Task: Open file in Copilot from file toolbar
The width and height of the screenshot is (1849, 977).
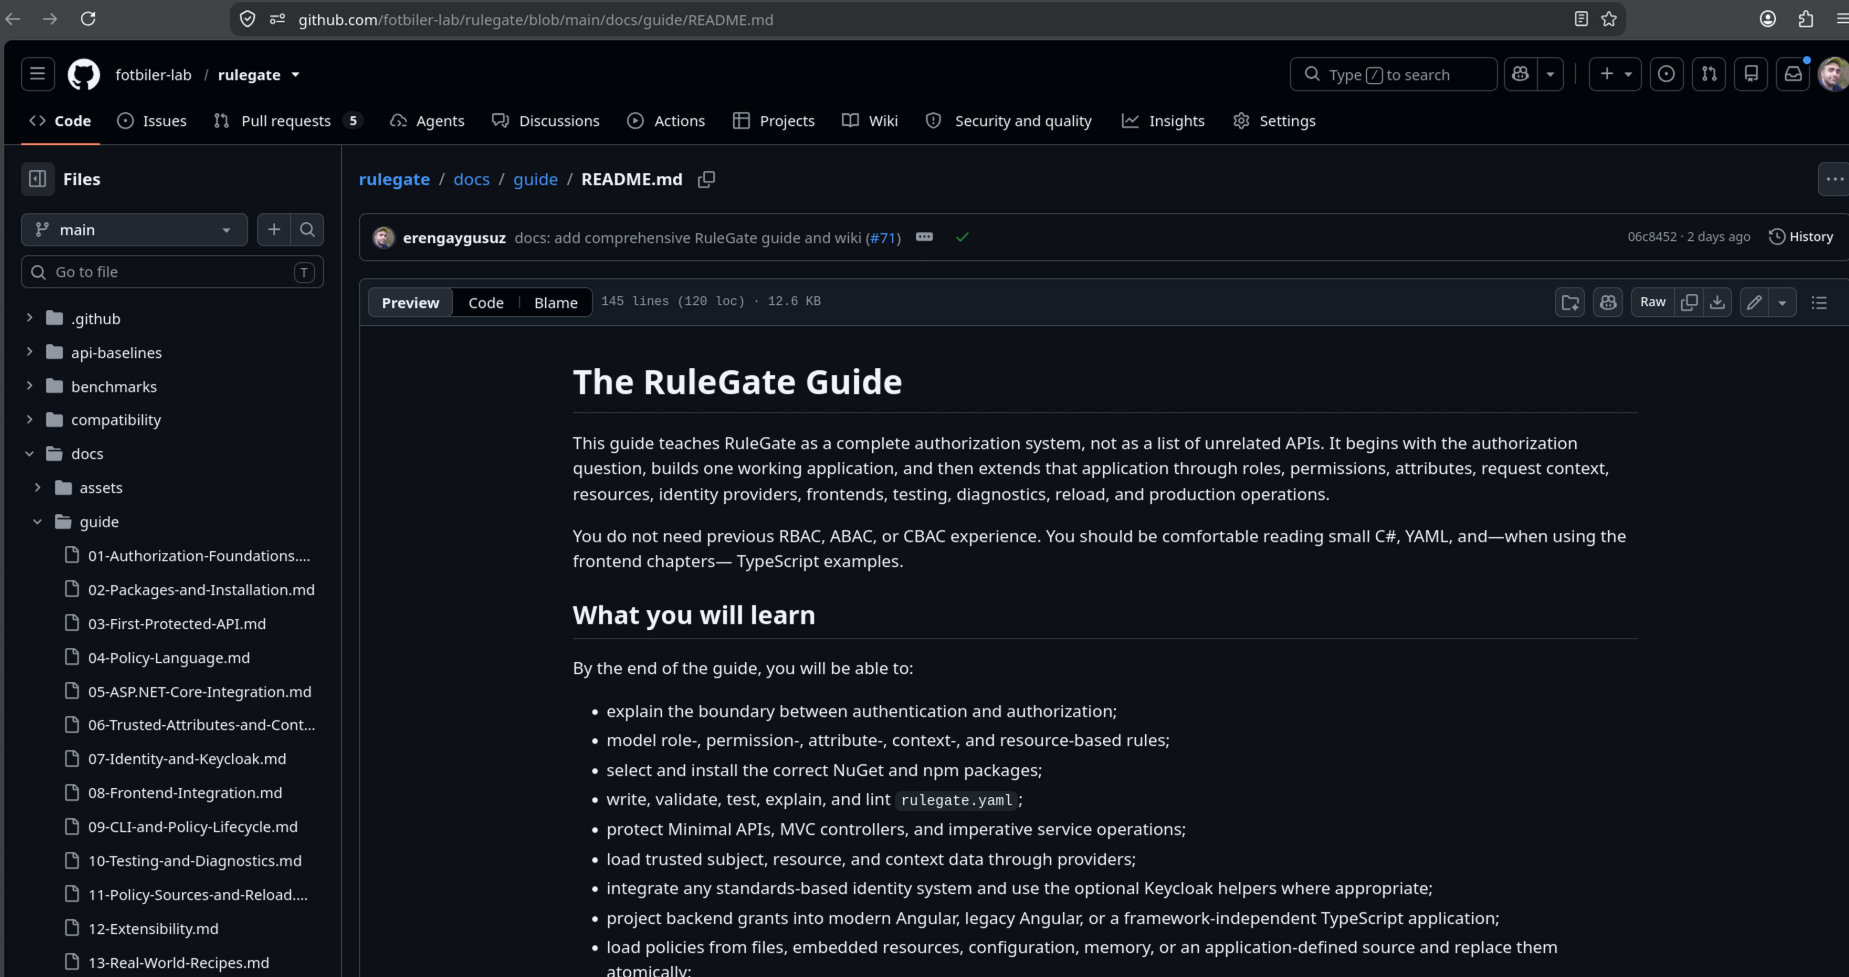Action: coord(1608,302)
